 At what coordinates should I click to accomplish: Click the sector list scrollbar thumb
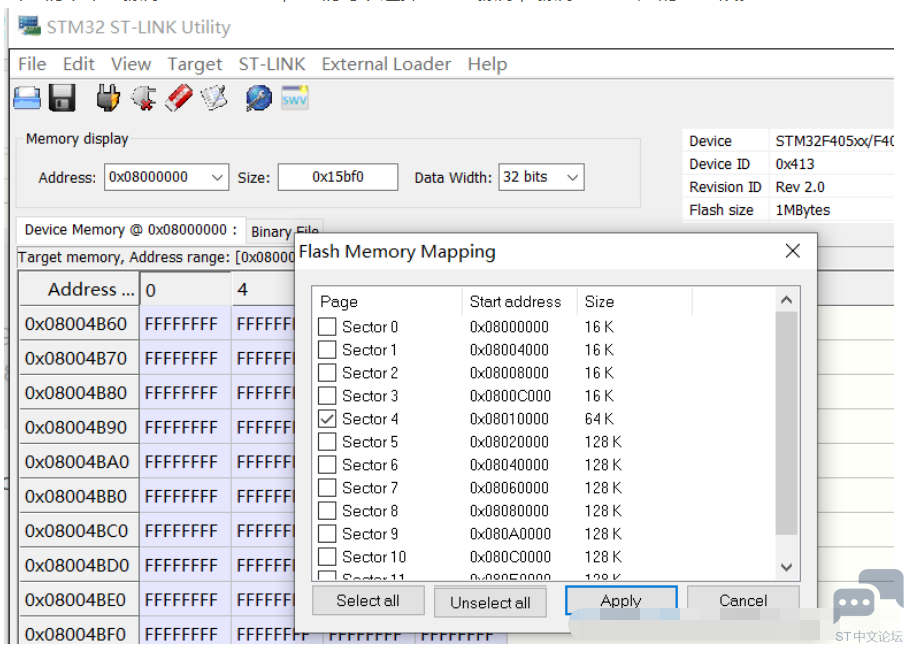[786, 423]
